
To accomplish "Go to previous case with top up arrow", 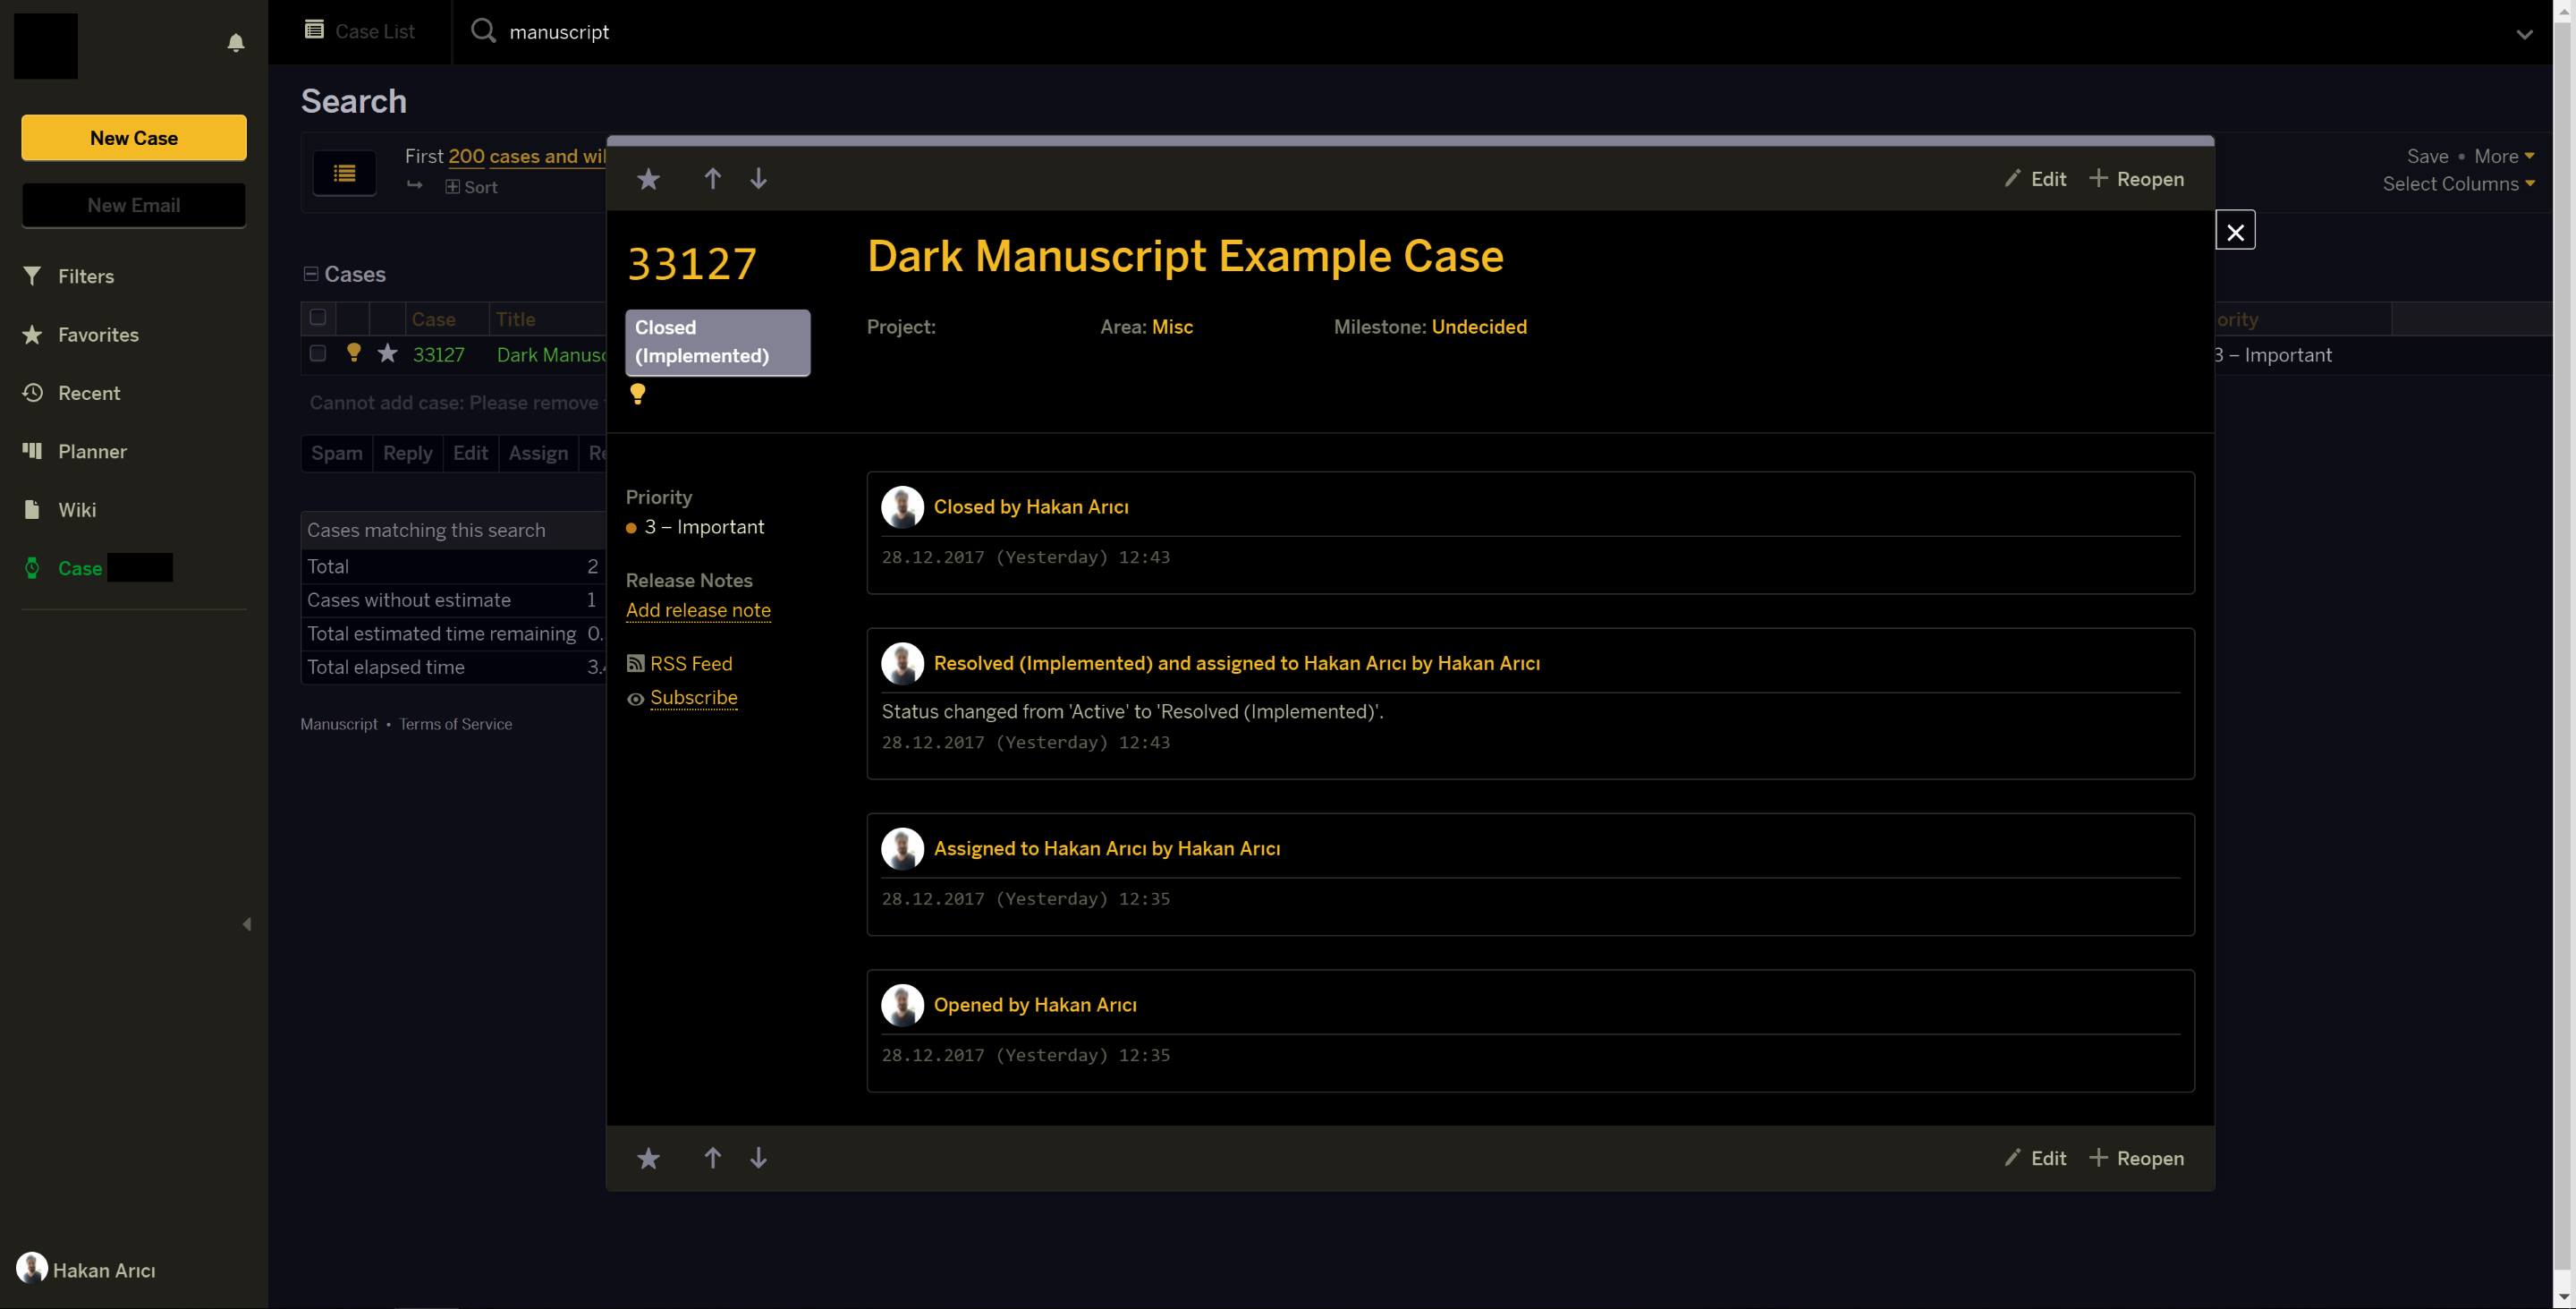I will 712,179.
